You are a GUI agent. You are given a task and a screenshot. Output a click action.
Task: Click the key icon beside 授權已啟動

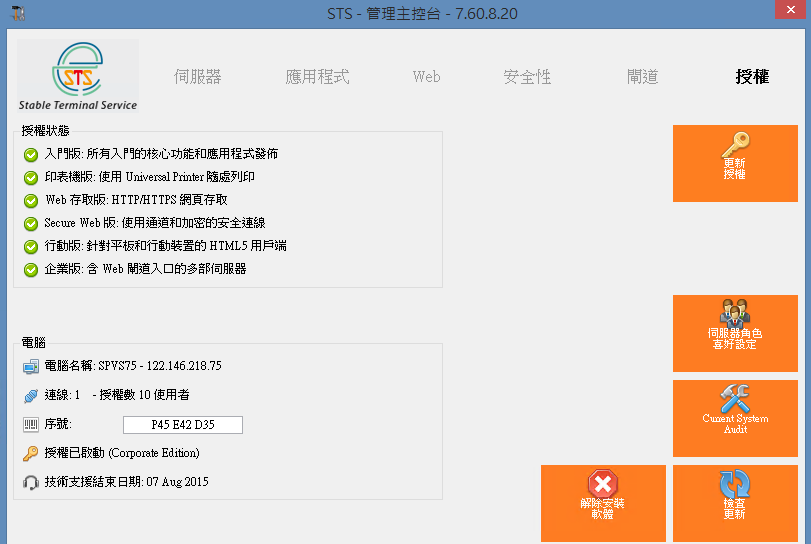coord(31,454)
